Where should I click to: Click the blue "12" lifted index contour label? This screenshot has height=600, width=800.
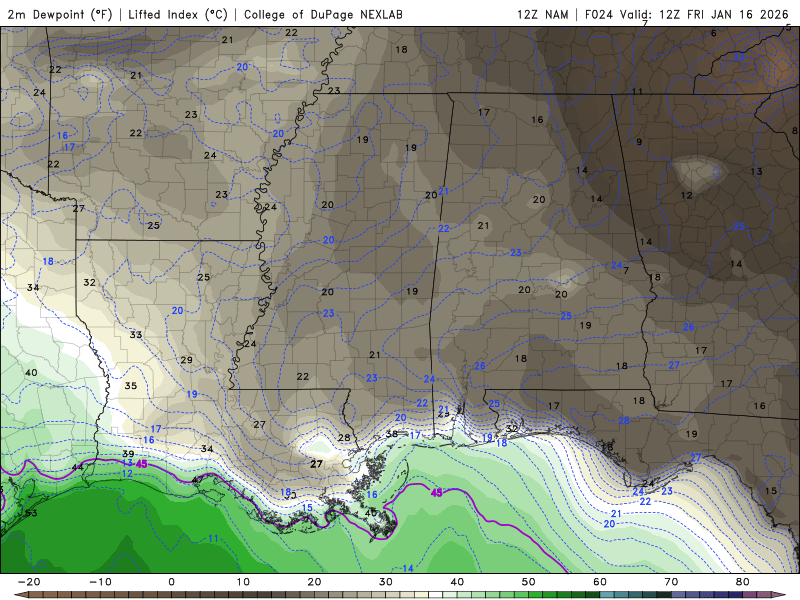[127, 473]
